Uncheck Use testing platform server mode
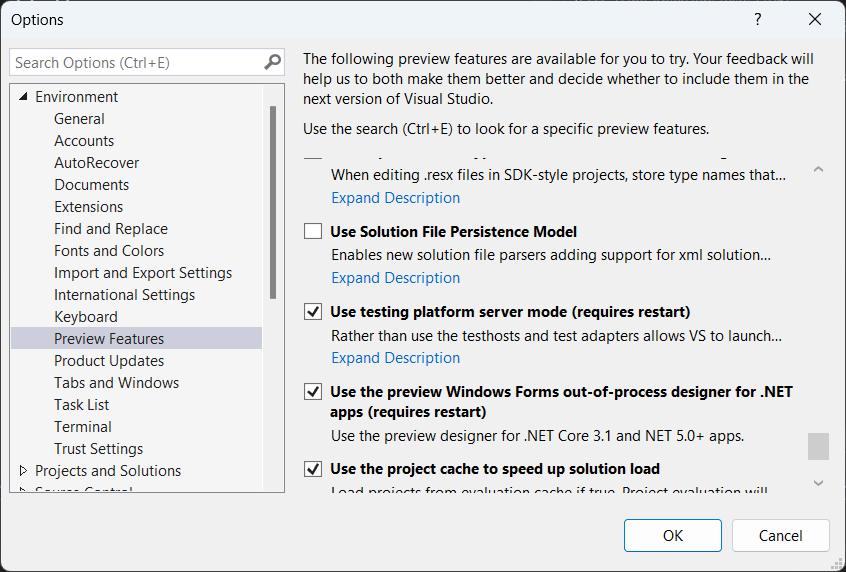Screen dimensions: 846x572 (313, 312)
